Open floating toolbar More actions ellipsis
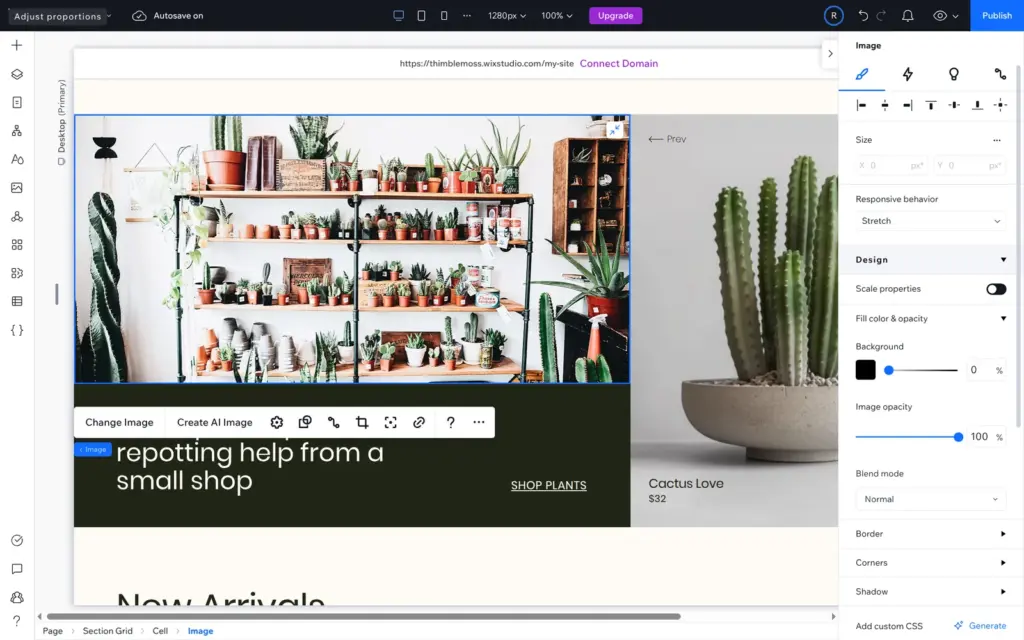 click(x=479, y=423)
